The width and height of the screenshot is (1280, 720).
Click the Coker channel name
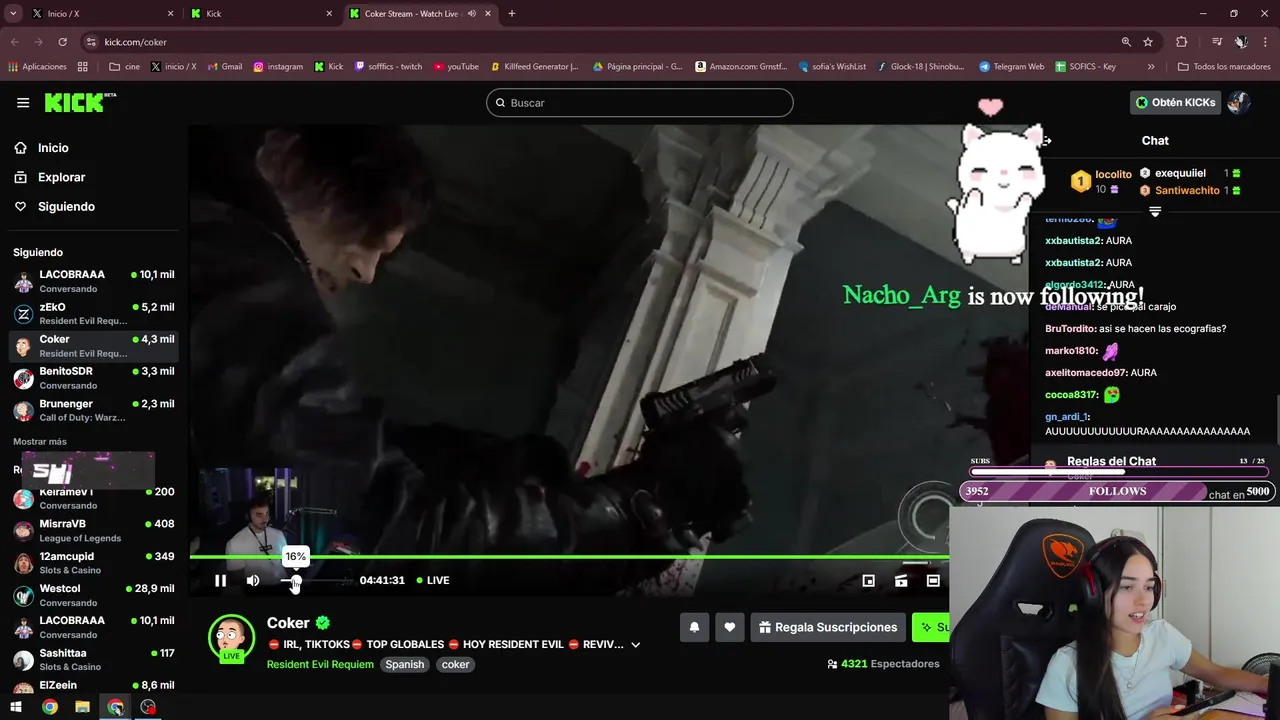click(288, 623)
